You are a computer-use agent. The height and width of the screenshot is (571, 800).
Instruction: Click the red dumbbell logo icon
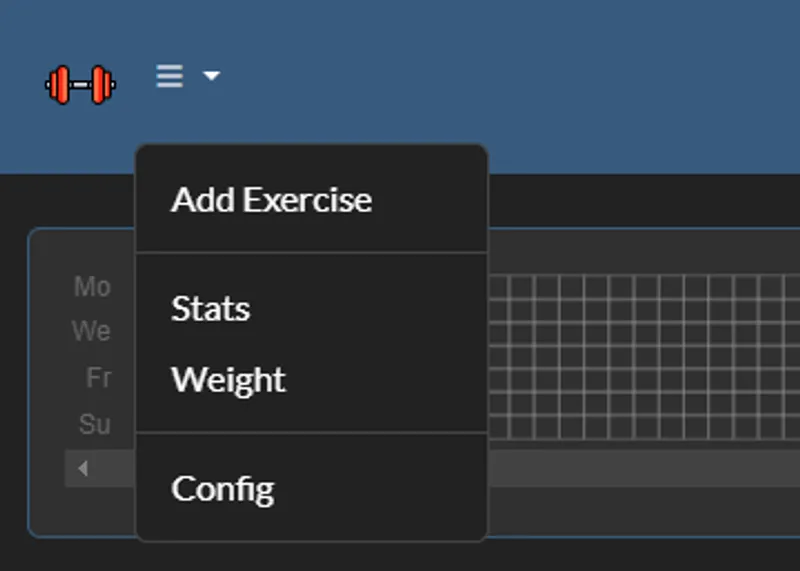(80, 84)
